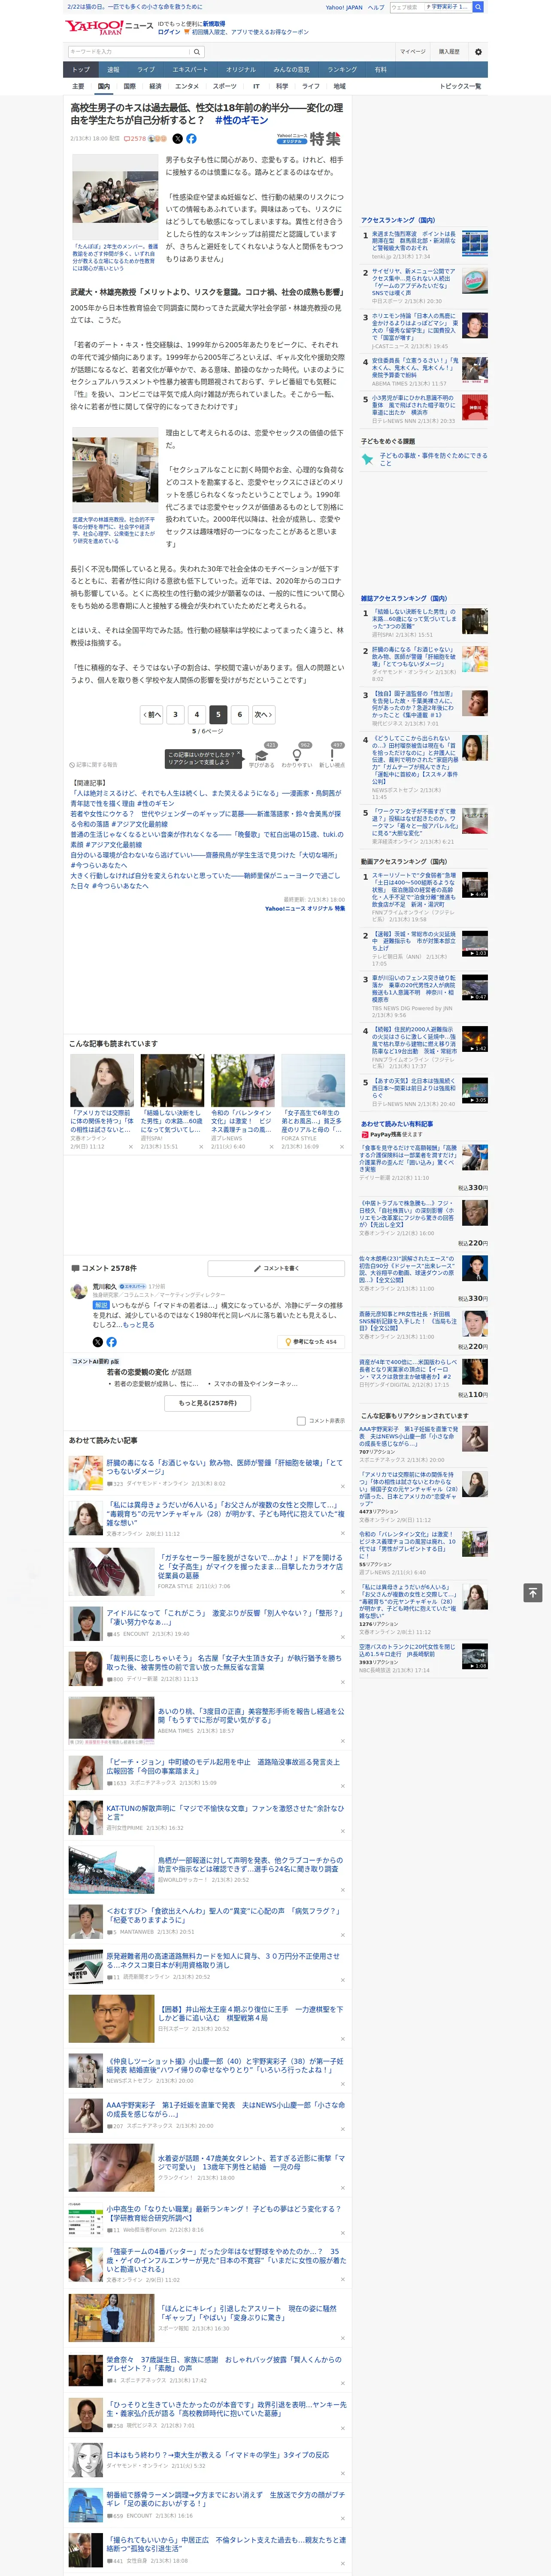The height and width of the screenshot is (2576, 551).
Task: Share 荒川和久 comment on Facebook
Action: point(111,1342)
